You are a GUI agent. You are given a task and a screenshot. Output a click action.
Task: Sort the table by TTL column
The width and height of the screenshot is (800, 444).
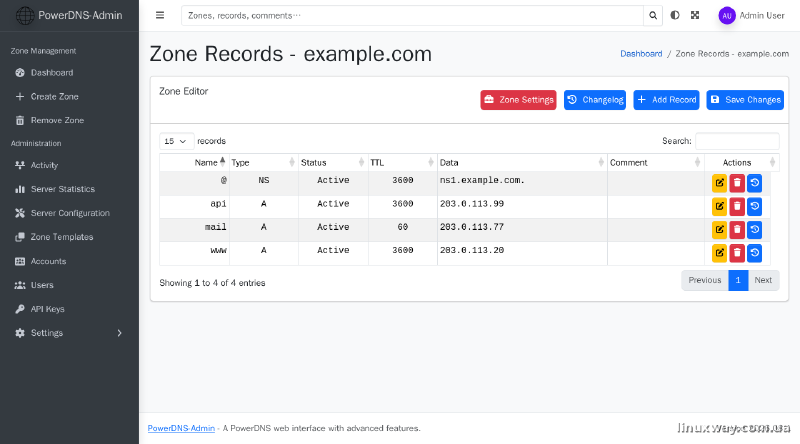403,163
